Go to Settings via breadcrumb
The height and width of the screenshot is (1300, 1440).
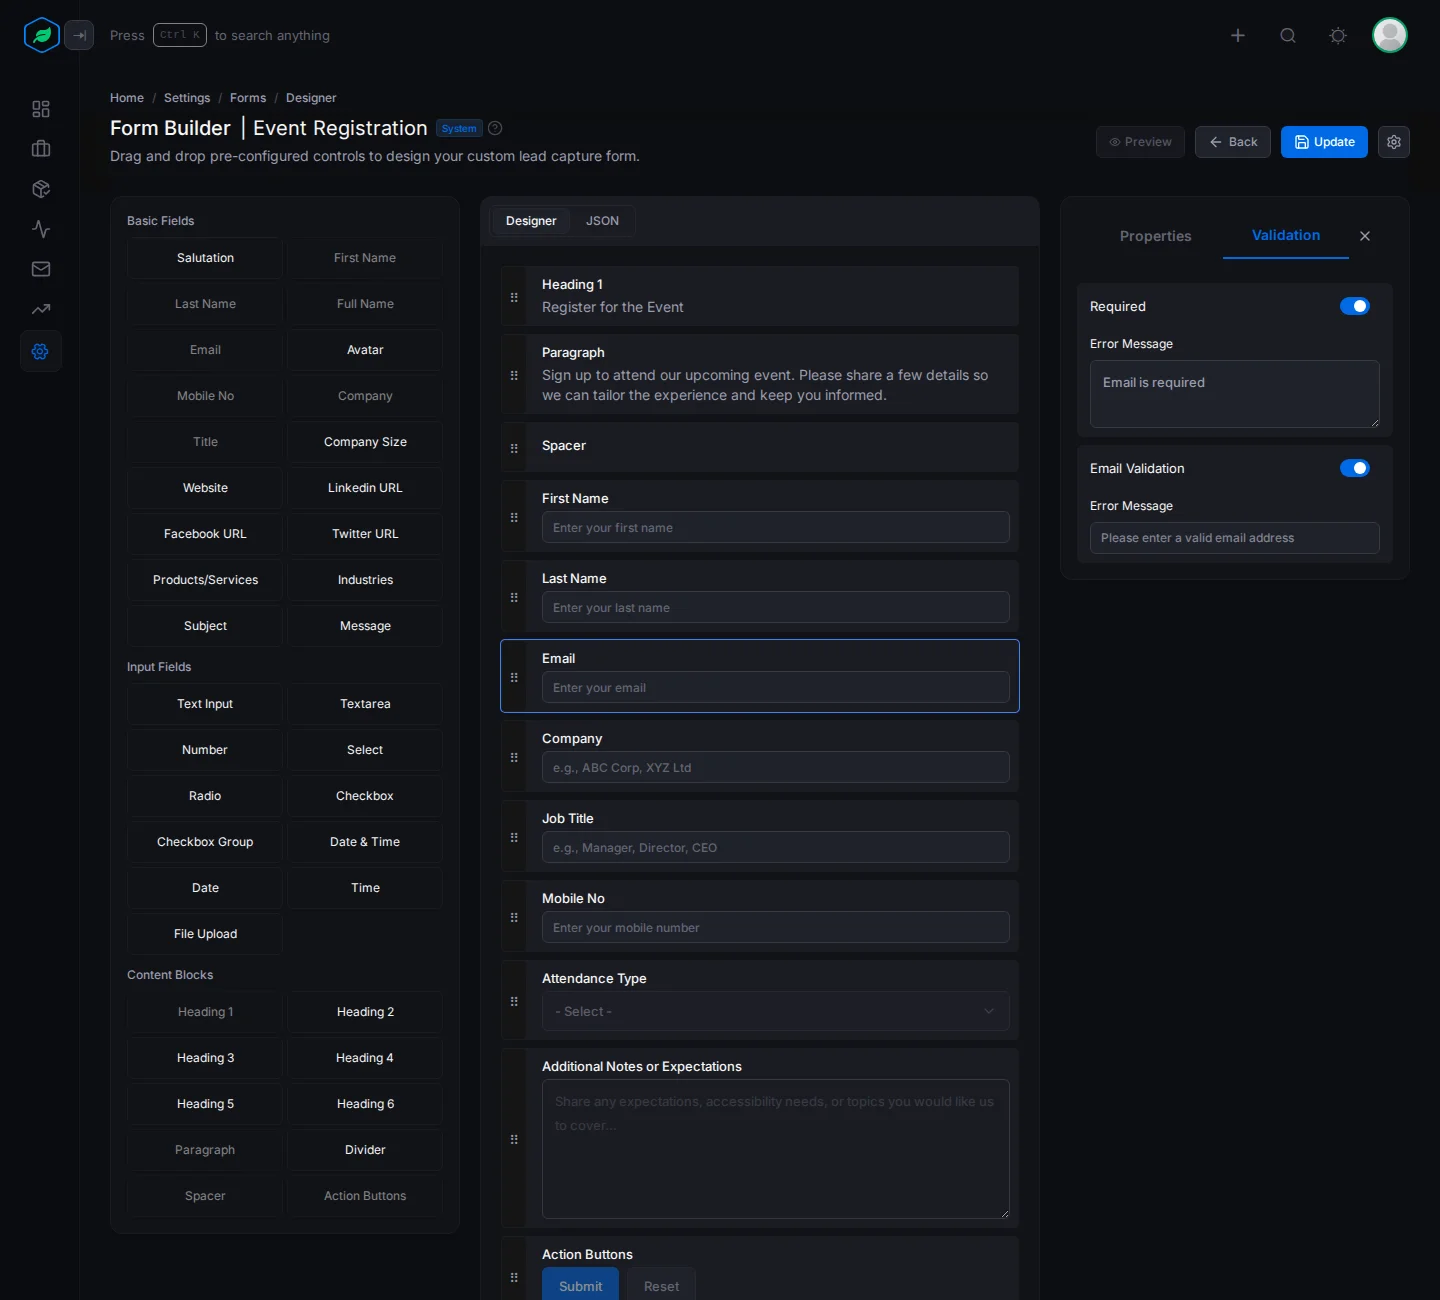187,98
